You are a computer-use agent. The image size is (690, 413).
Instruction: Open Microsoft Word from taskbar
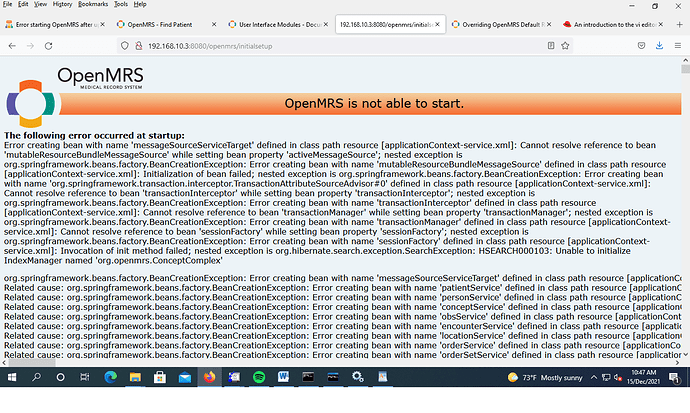pyautogui.click(x=283, y=377)
